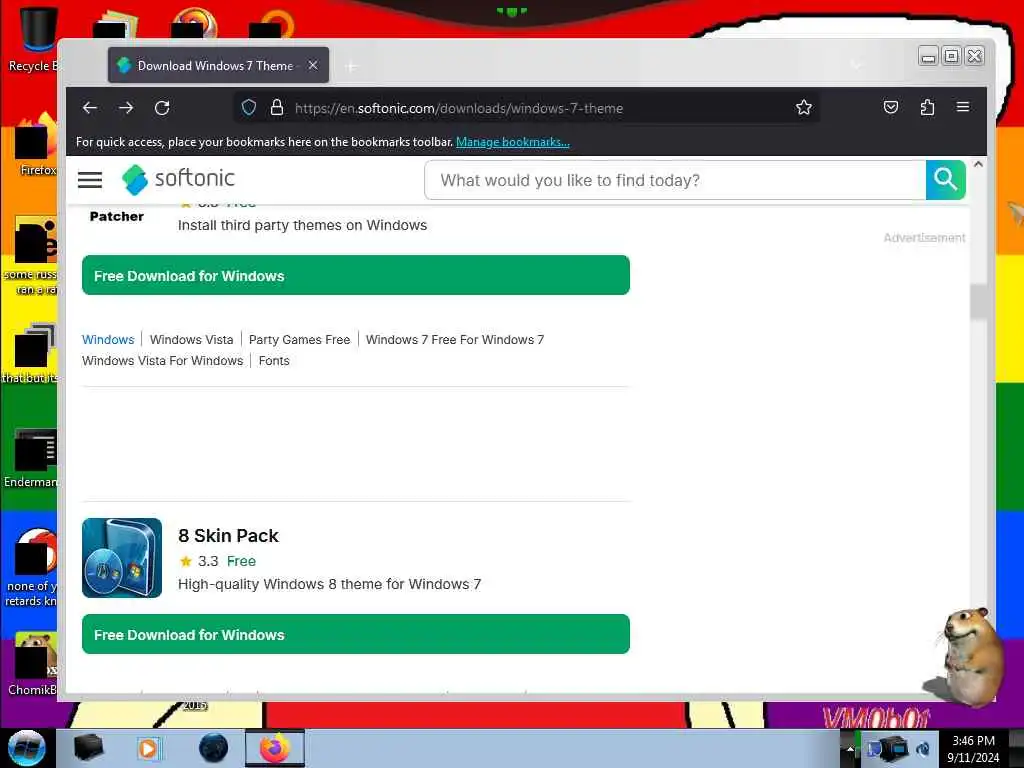Select Enderman desktop icon
The height and width of the screenshot is (768, 1024).
coord(31,458)
